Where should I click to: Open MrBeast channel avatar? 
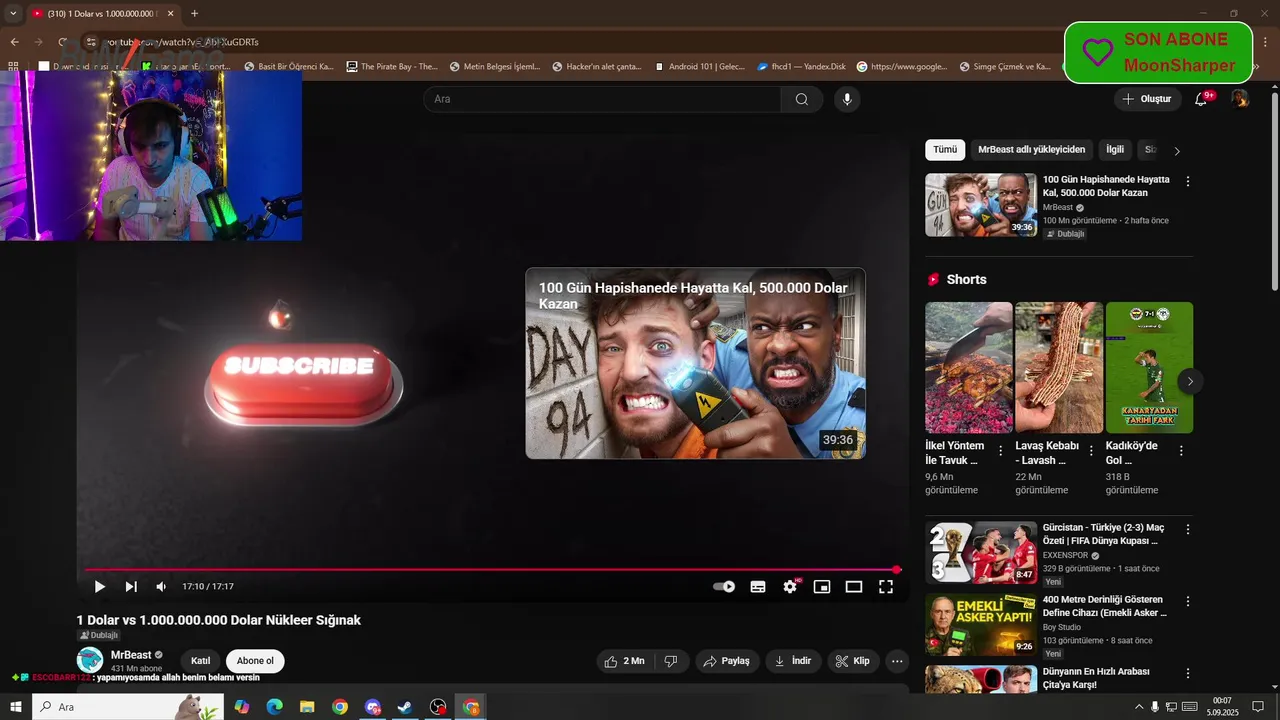tap(90, 660)
